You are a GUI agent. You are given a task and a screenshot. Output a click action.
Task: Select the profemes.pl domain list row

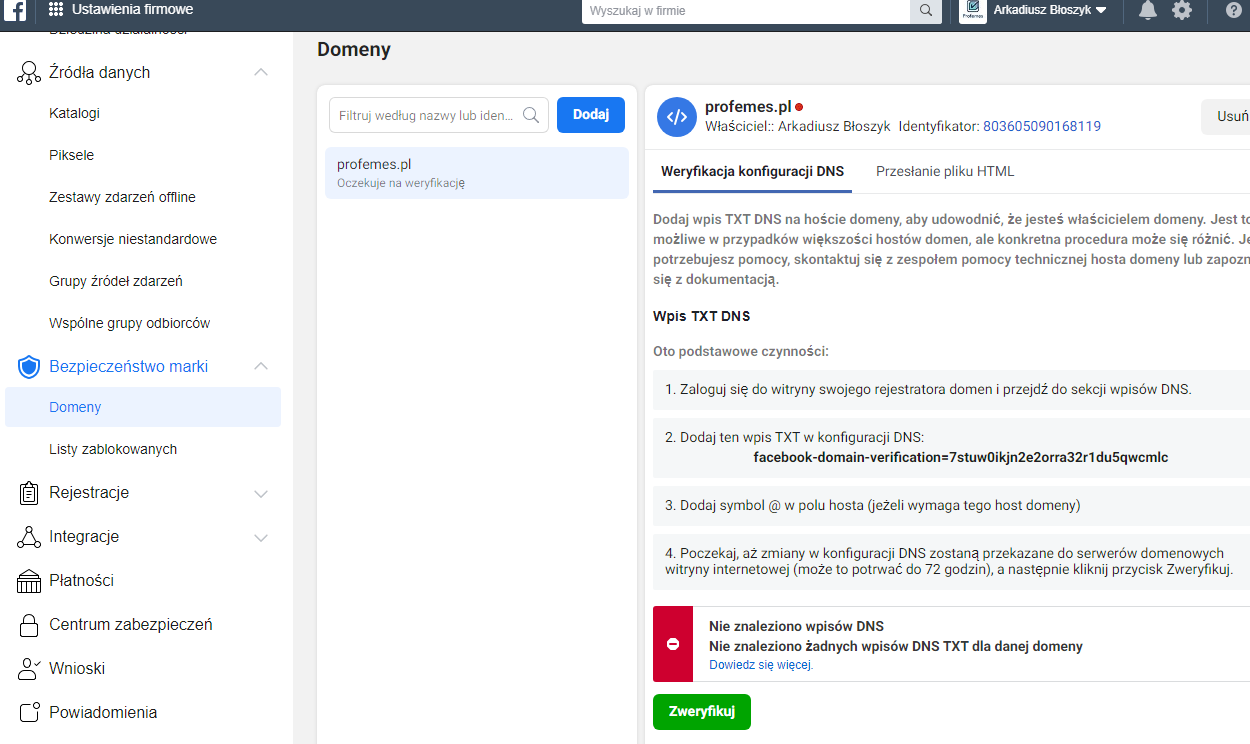(x=477, y=173)
